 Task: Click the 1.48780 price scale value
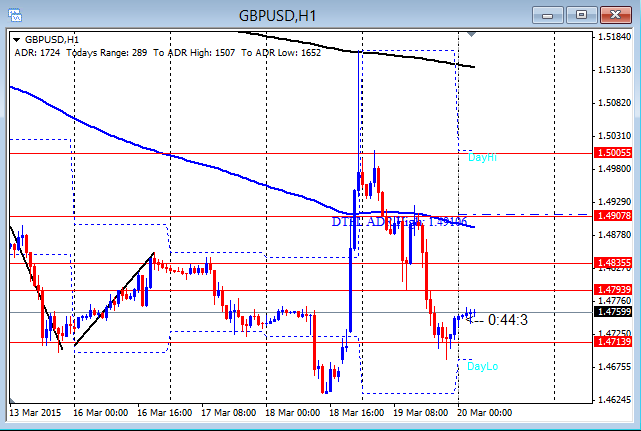click(614, 235)
